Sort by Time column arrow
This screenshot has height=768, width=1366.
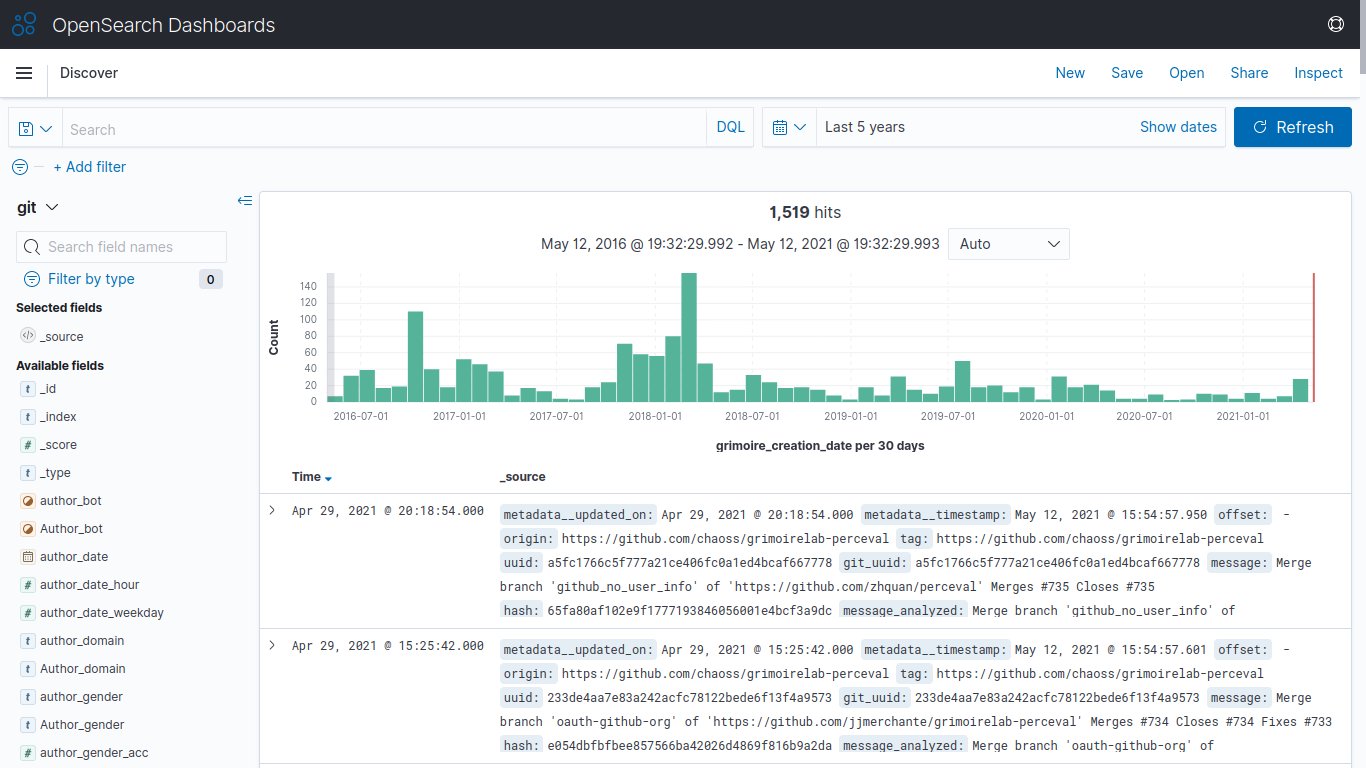pyautogui.click(x=328, y=478)
